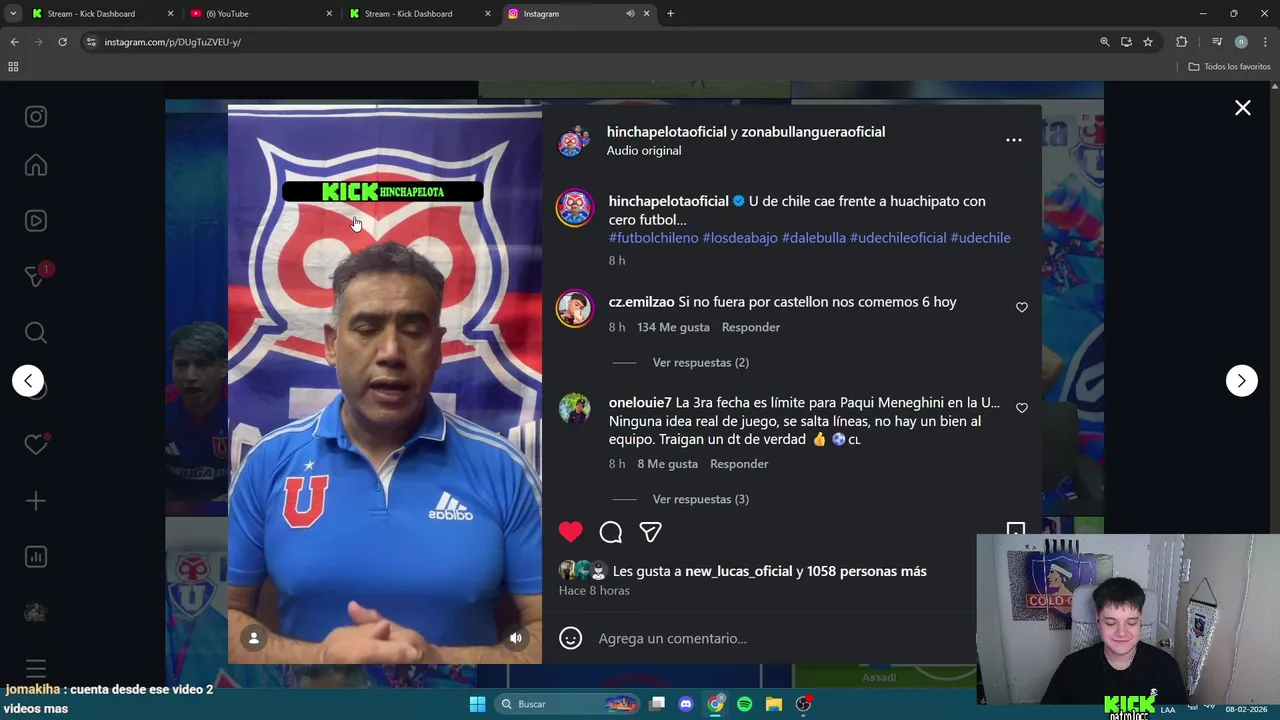
Task: Go to next post arrow
Action: [1241, 380]
